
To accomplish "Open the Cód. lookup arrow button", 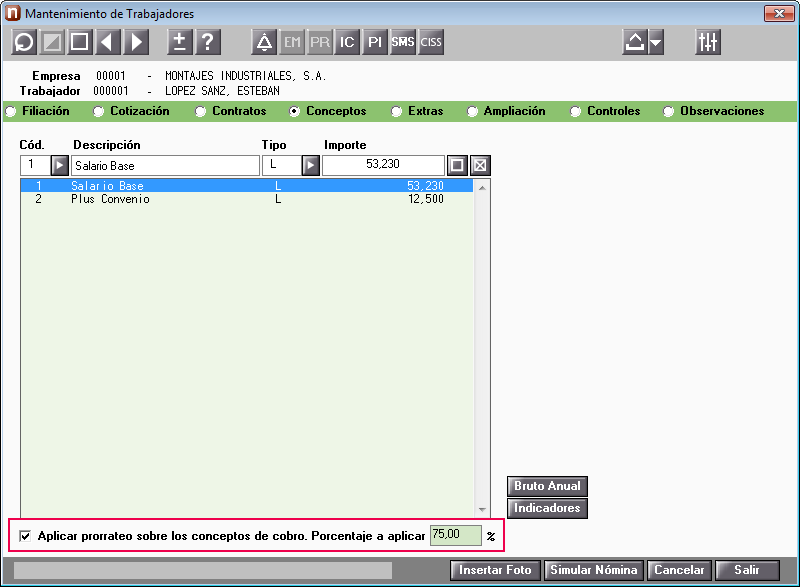I will [60, 165].
